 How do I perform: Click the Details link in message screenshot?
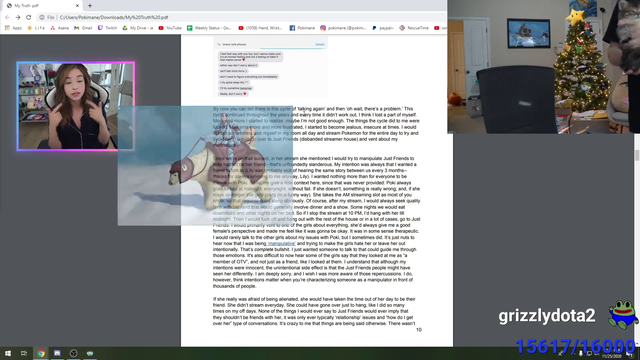pyautogui.click(x=320, y=44)
